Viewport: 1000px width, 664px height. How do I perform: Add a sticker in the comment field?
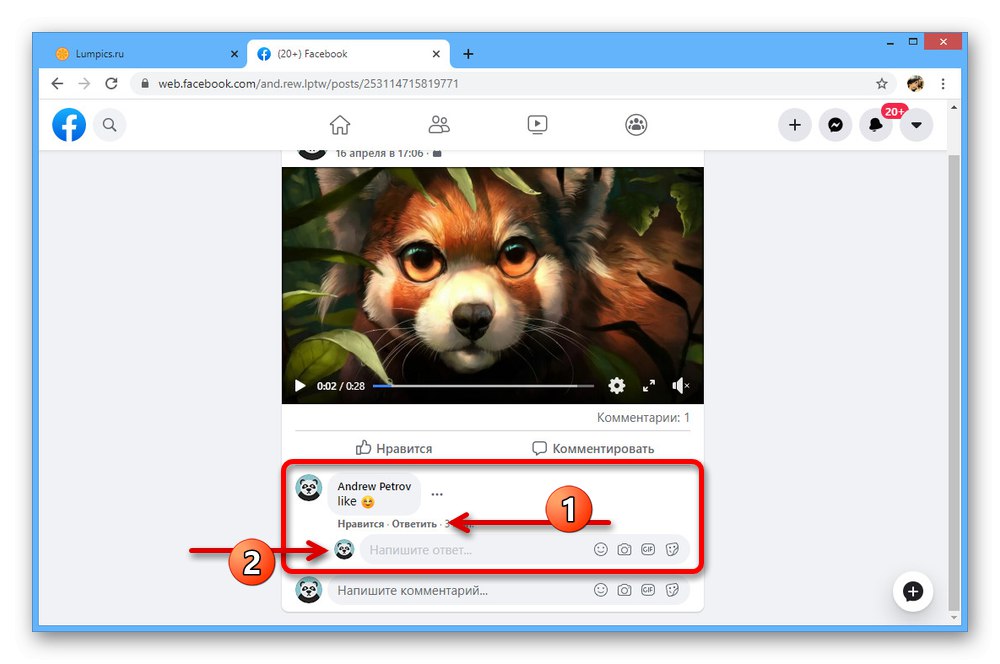672,590
